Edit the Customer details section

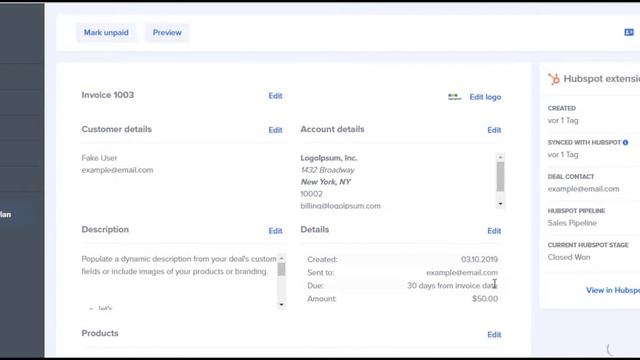[275, 130]
